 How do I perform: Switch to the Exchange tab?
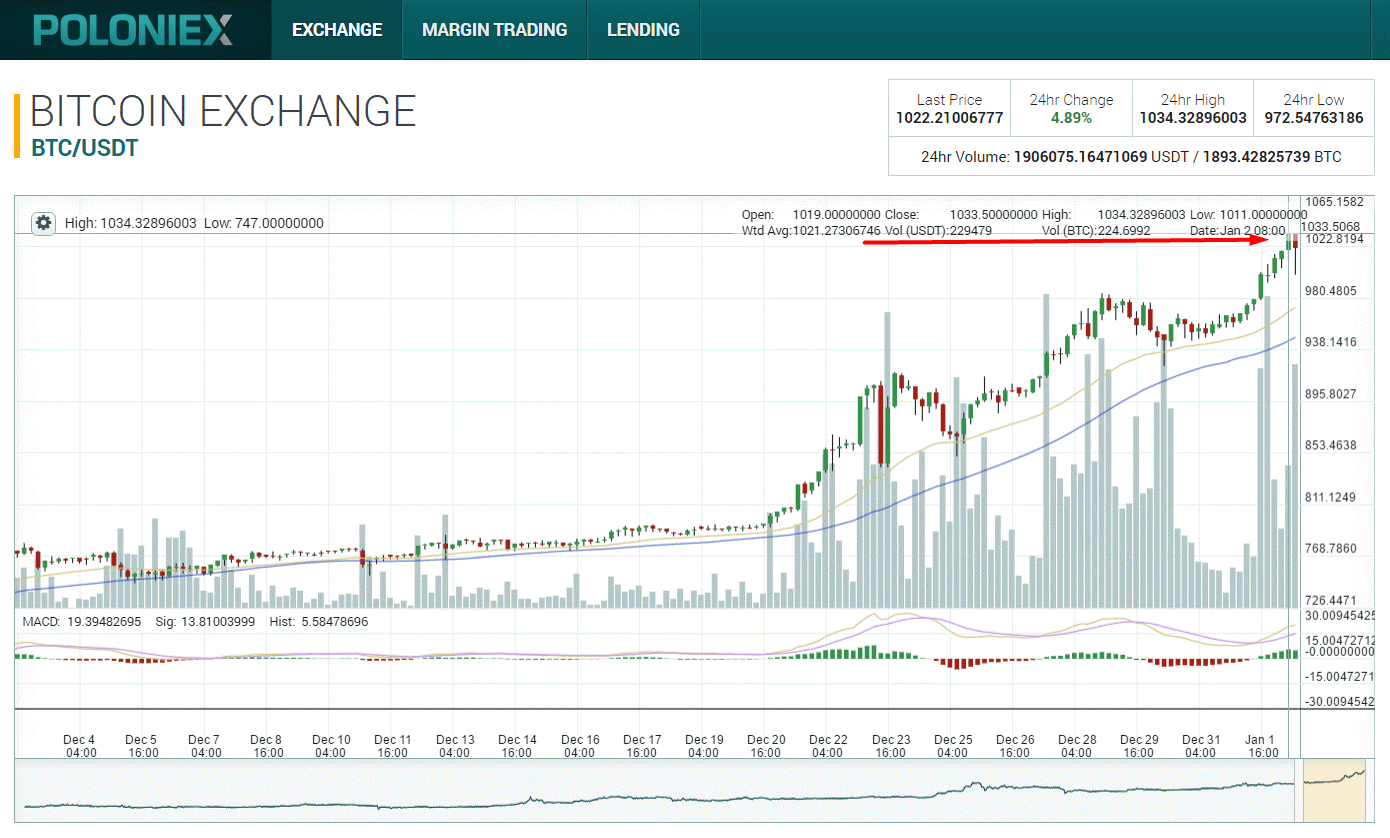[x=337, y=30]
